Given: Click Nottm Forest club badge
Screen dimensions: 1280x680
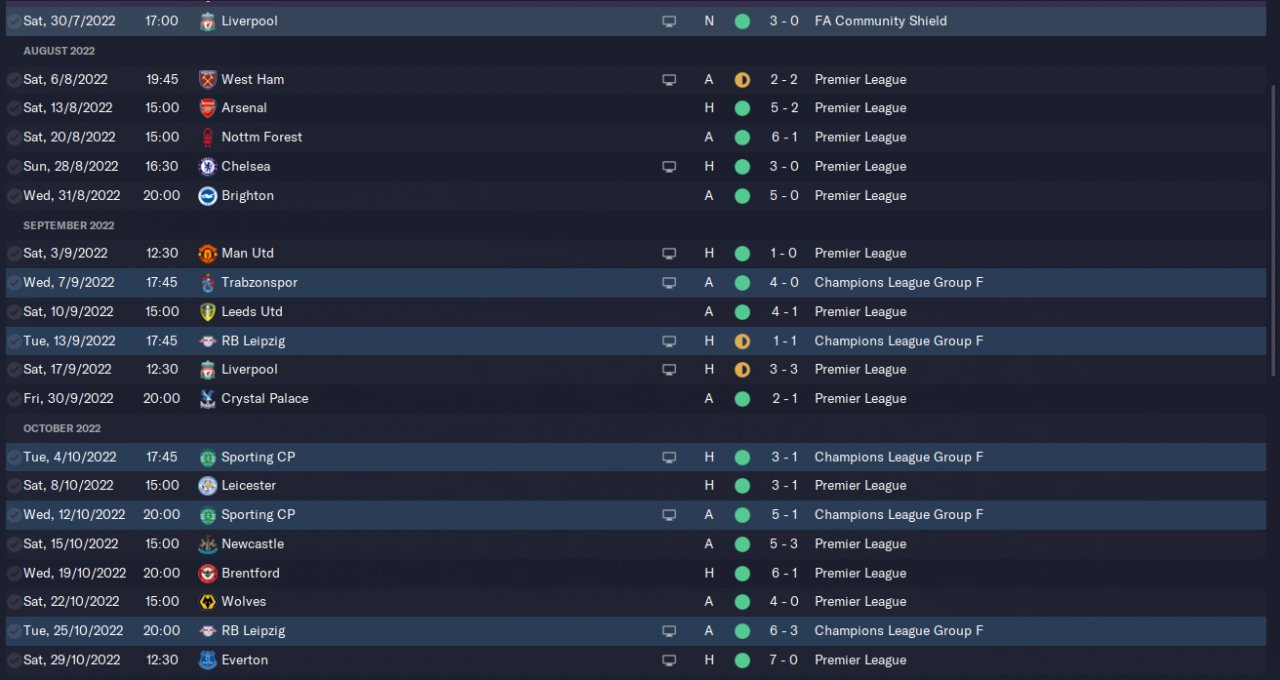Looking at the screenshot, I should [x=207, y=137].
